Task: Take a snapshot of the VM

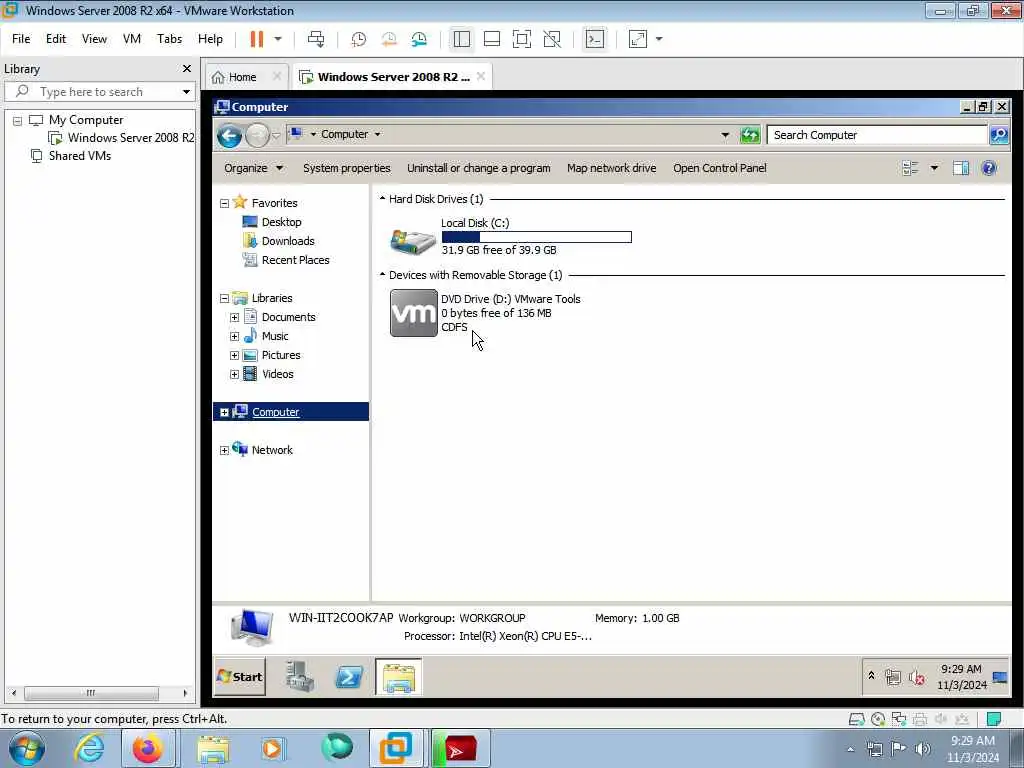Action: coord(359,39)
